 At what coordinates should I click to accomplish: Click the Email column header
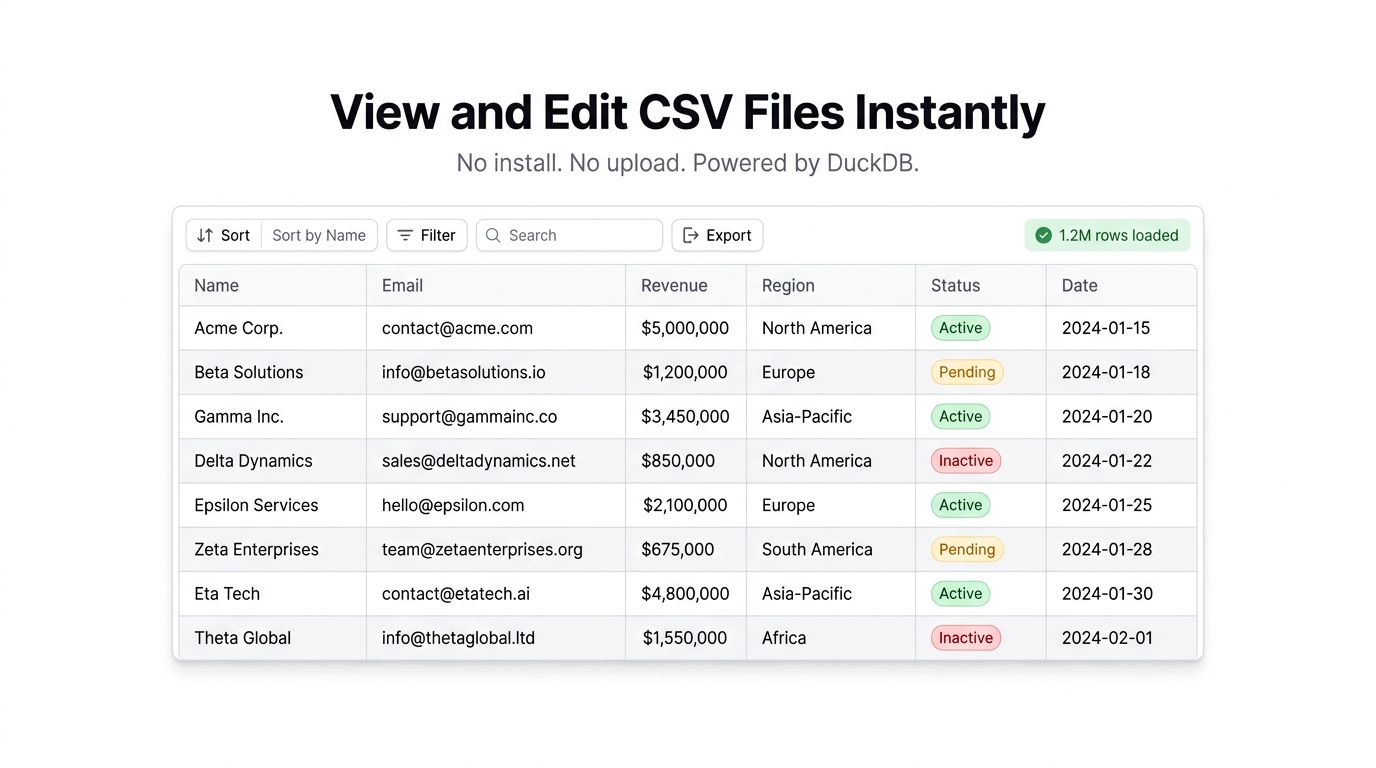496,286
